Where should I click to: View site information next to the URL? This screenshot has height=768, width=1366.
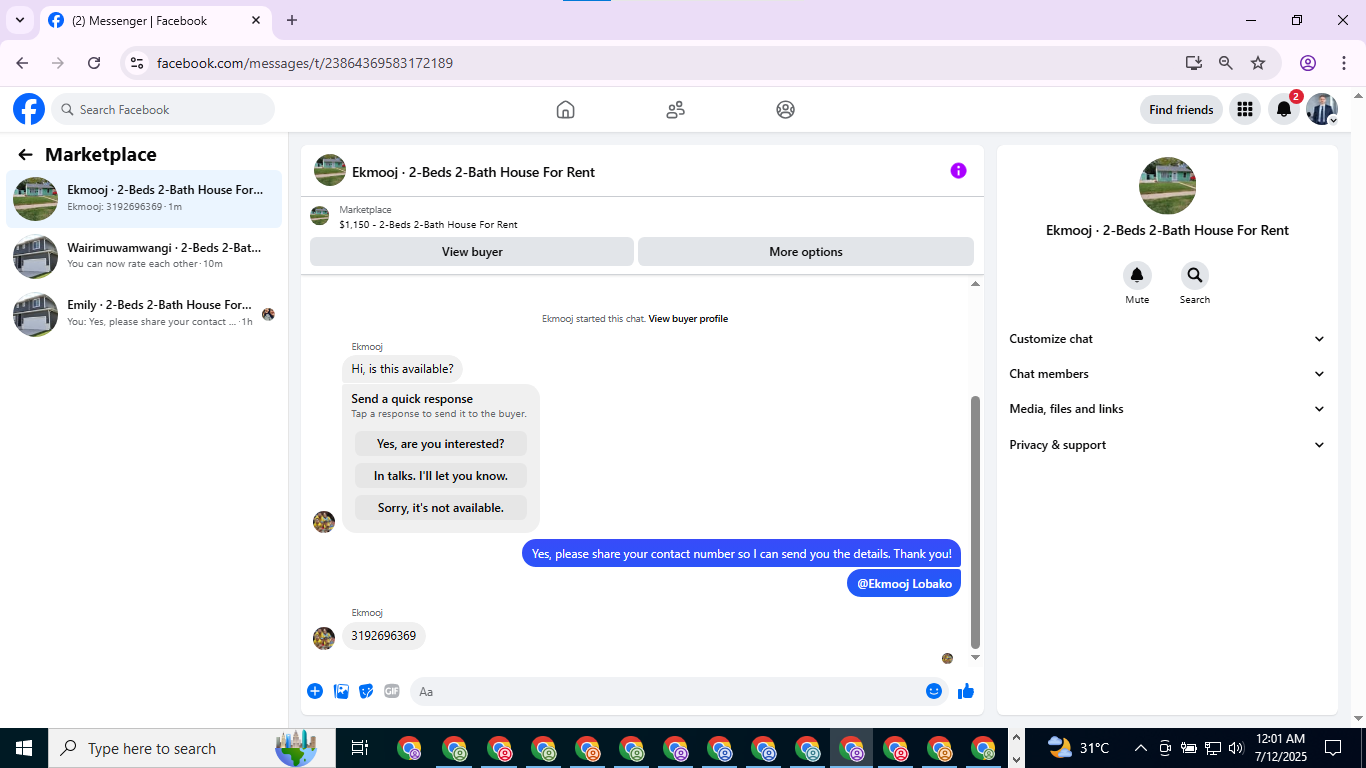[137, 63]
